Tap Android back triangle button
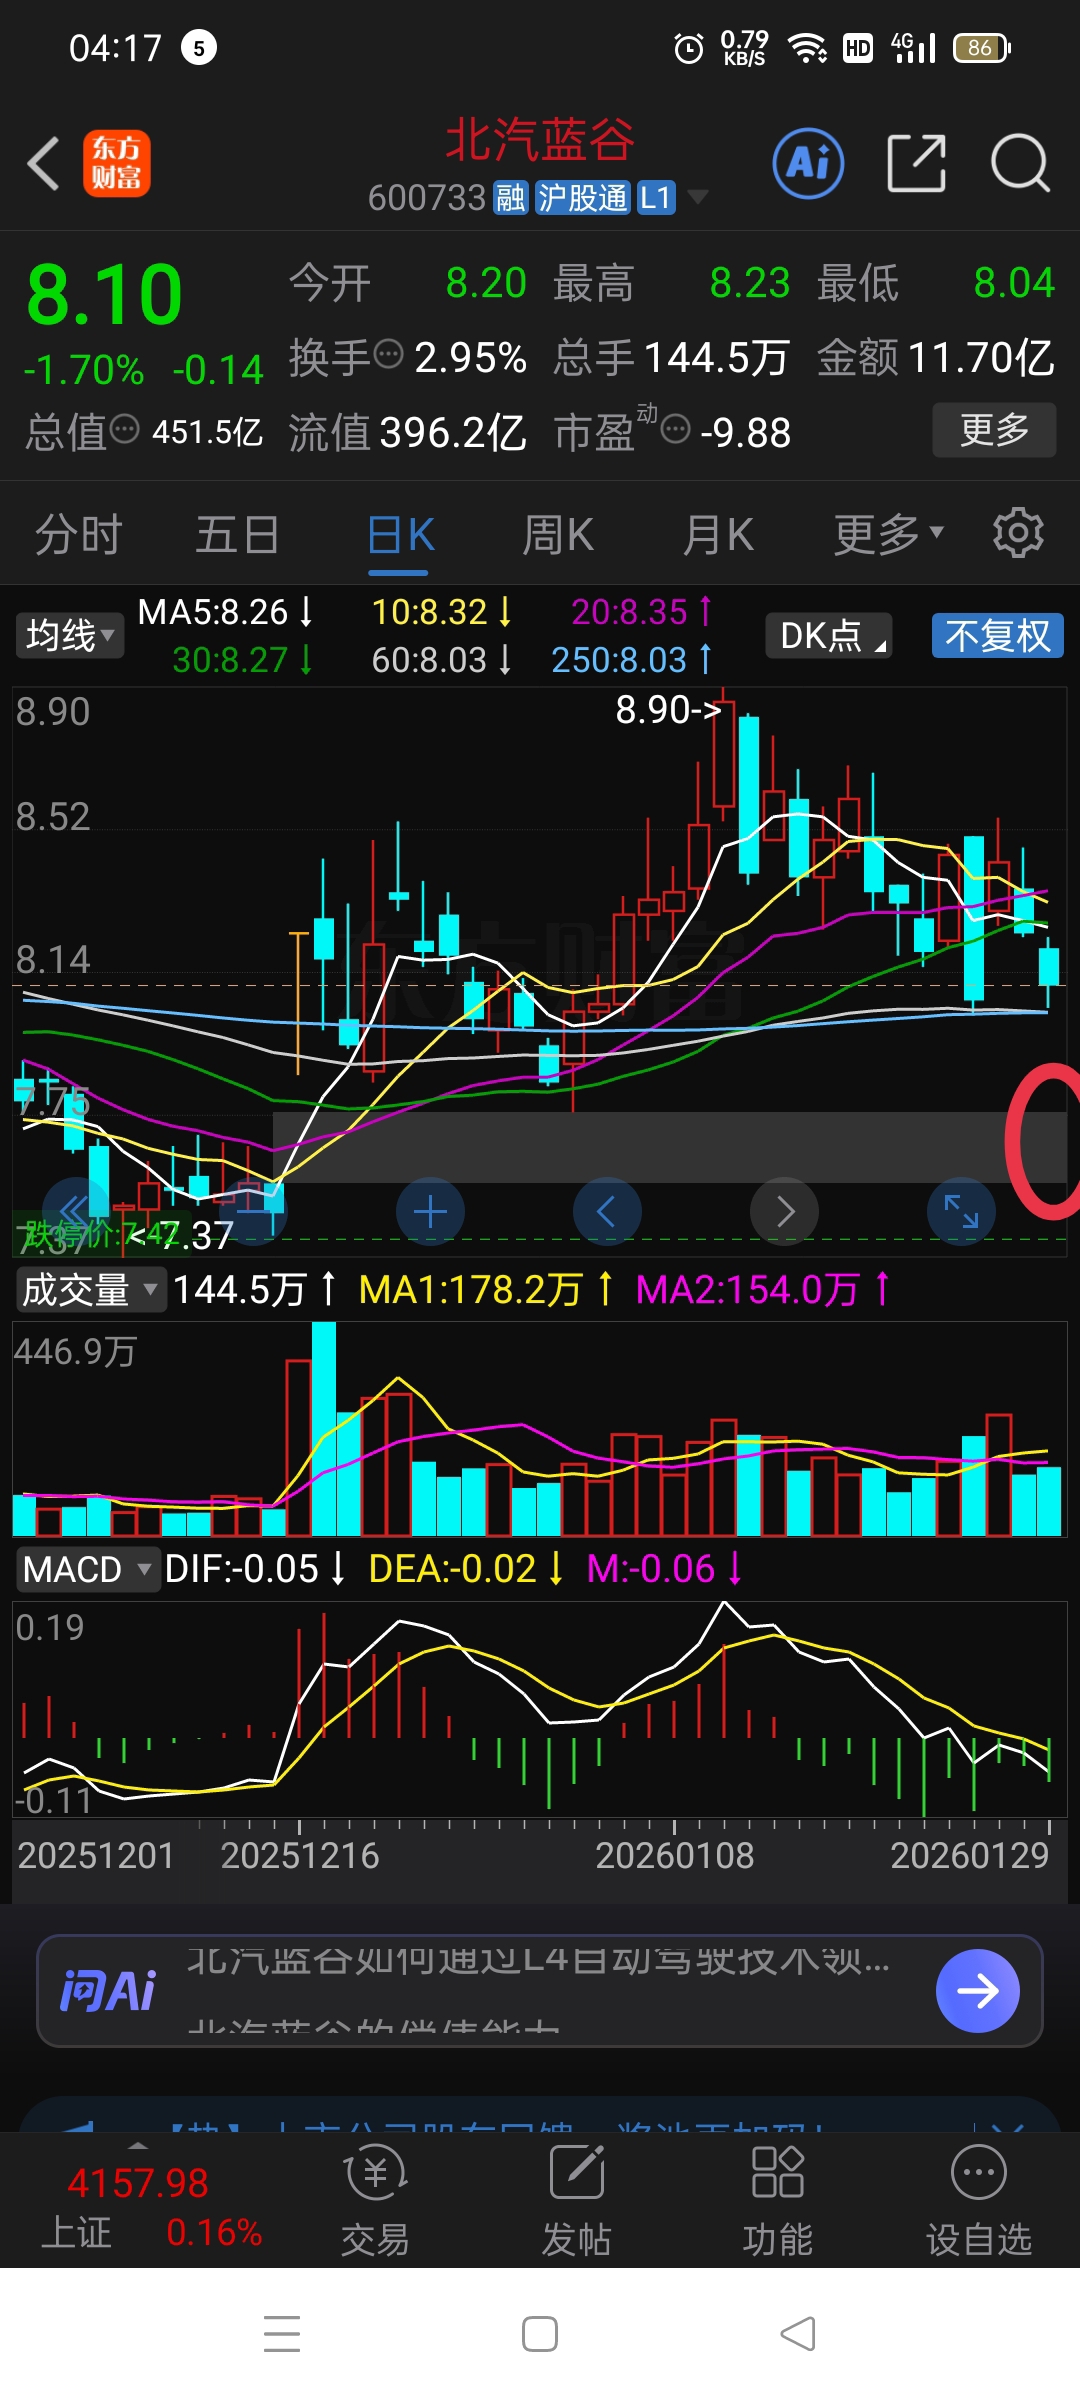The height and width of the screenshot is (2400, 1080). [797, 2334]
